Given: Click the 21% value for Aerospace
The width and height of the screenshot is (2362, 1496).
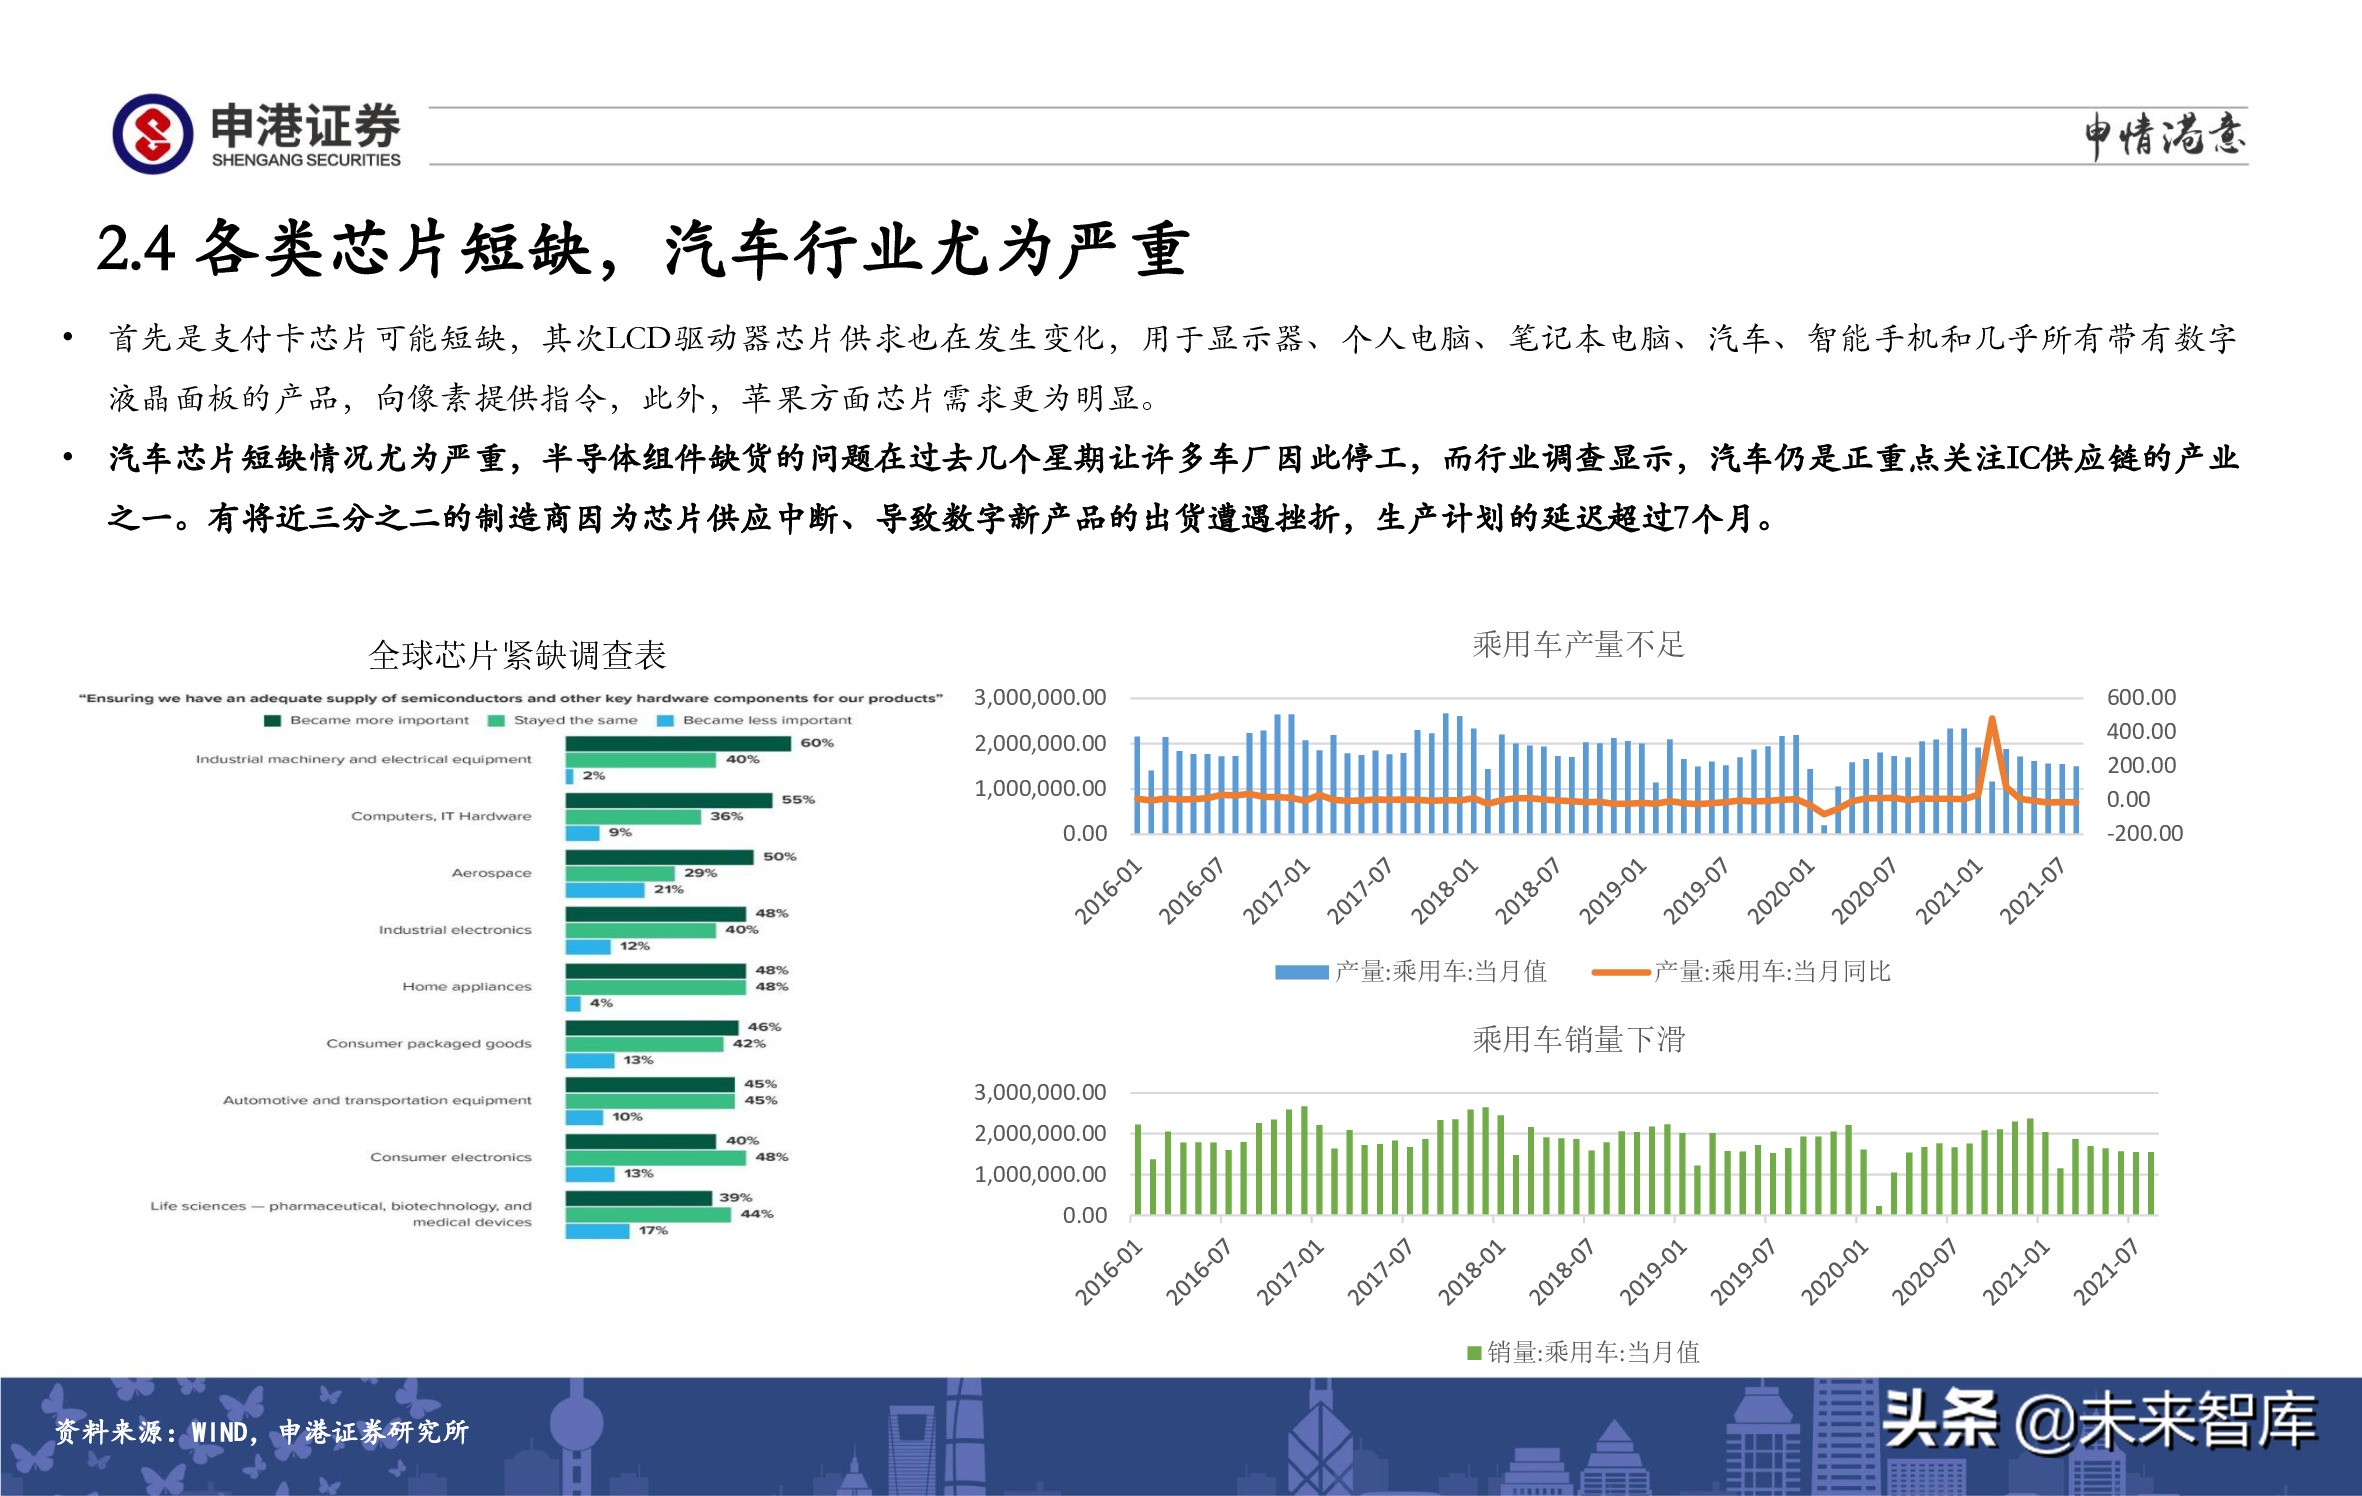Looking at the screenshot, I should click(x=668, y=889).
